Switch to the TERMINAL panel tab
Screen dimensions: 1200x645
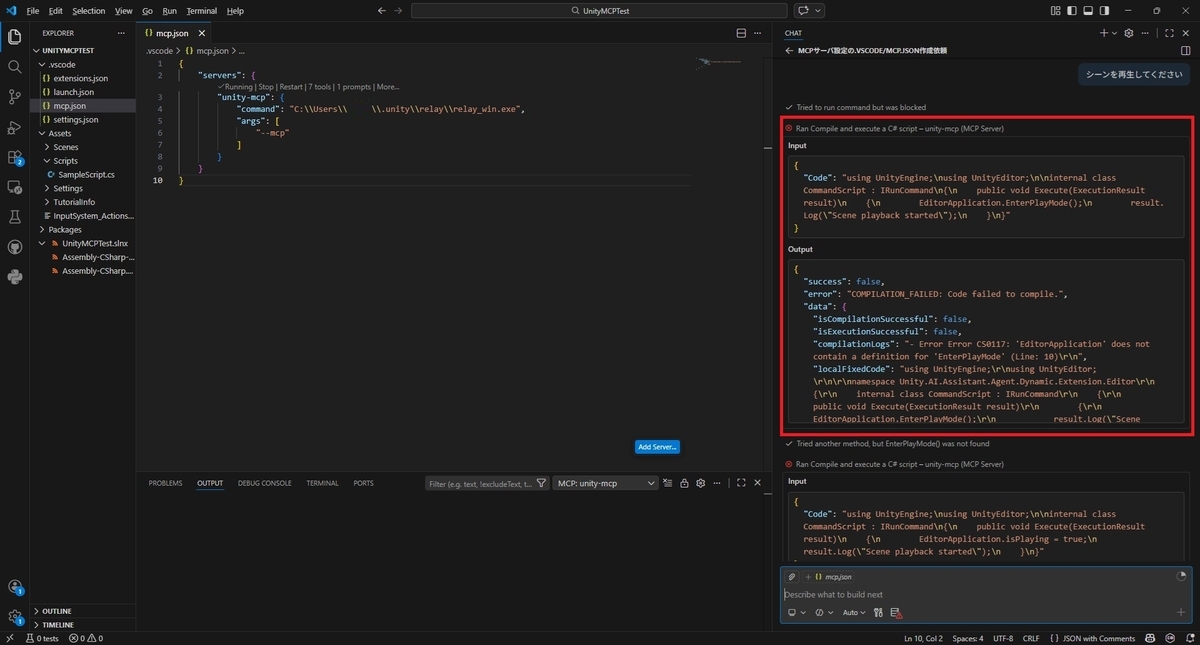(322, 483)
